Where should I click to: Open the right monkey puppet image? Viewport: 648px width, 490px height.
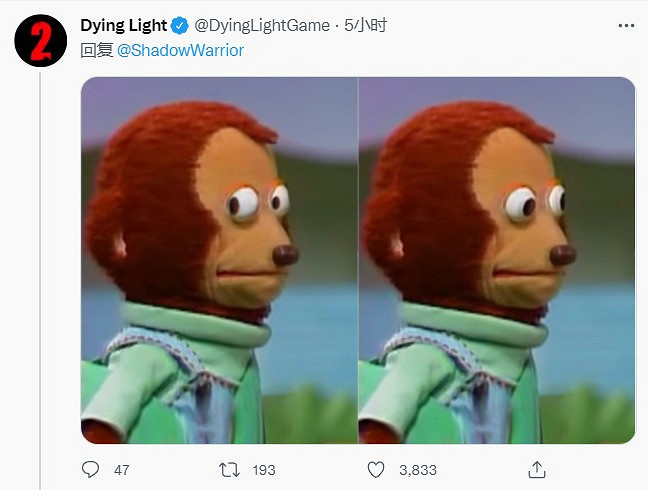pyautogui.click(x=497, y=260)
